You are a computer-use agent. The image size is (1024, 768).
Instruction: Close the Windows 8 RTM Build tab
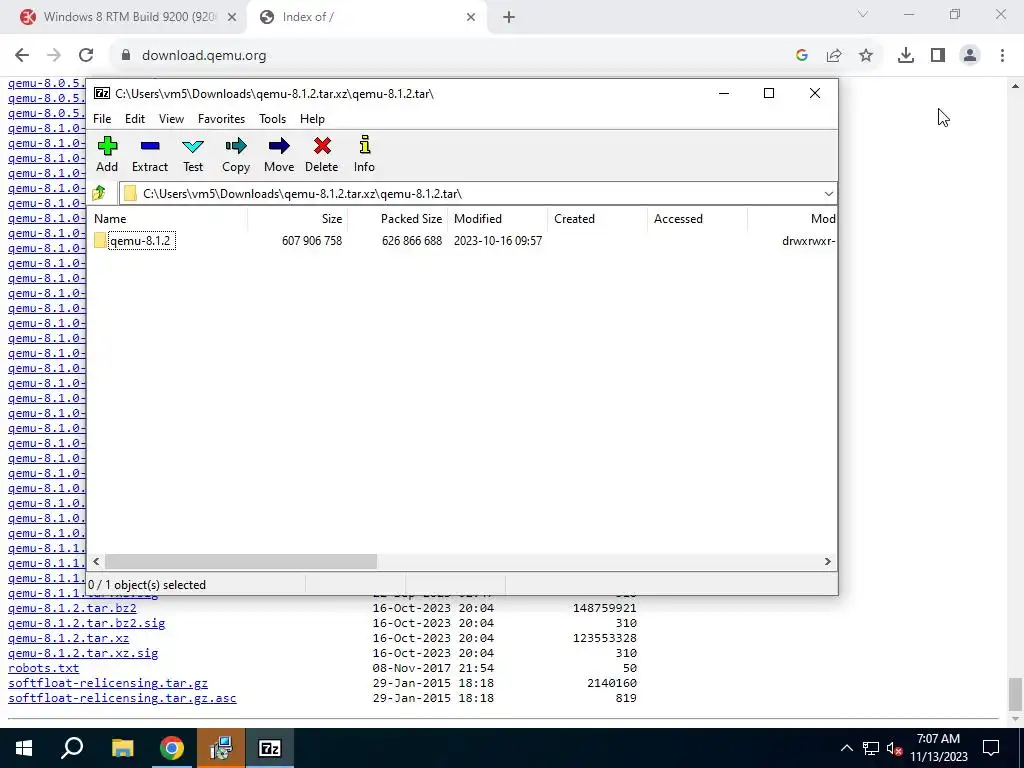tap(232, 18)
